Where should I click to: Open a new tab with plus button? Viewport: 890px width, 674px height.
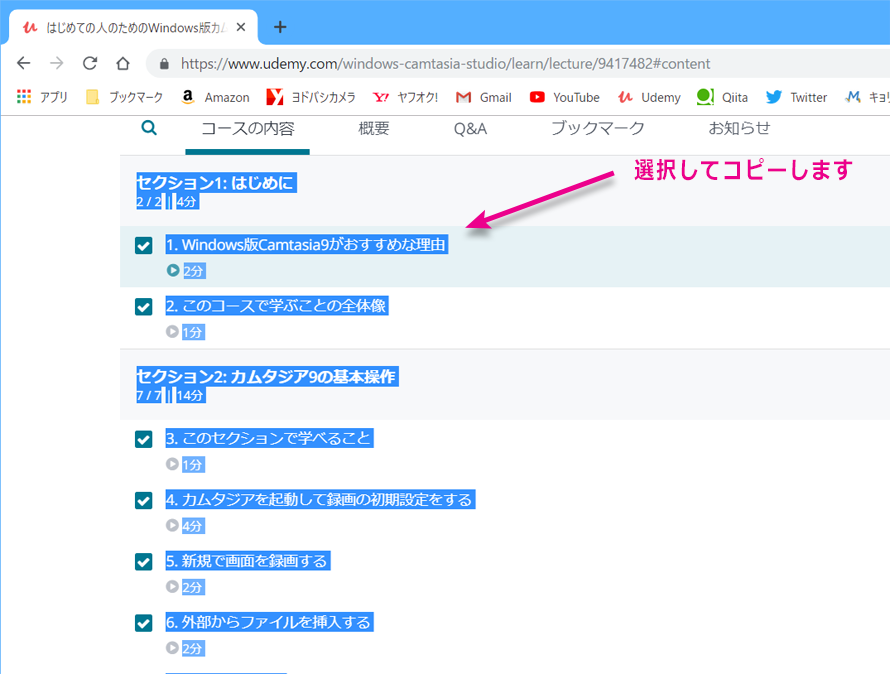tap(280, 27)
